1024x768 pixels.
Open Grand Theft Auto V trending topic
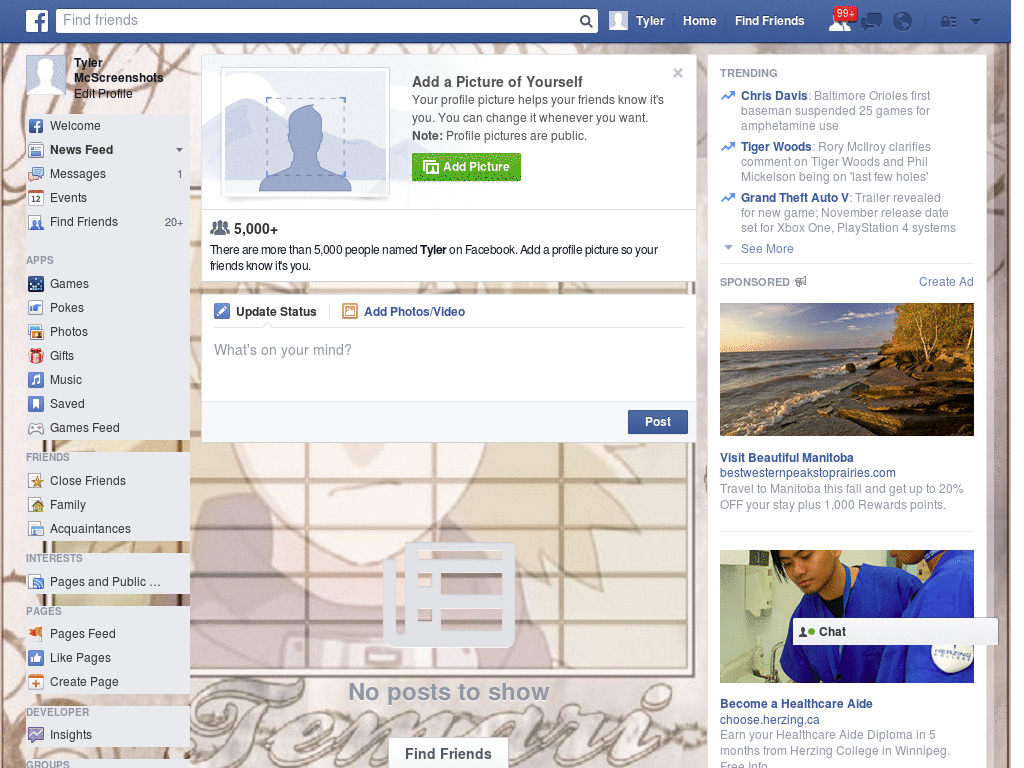coord(795,198)
